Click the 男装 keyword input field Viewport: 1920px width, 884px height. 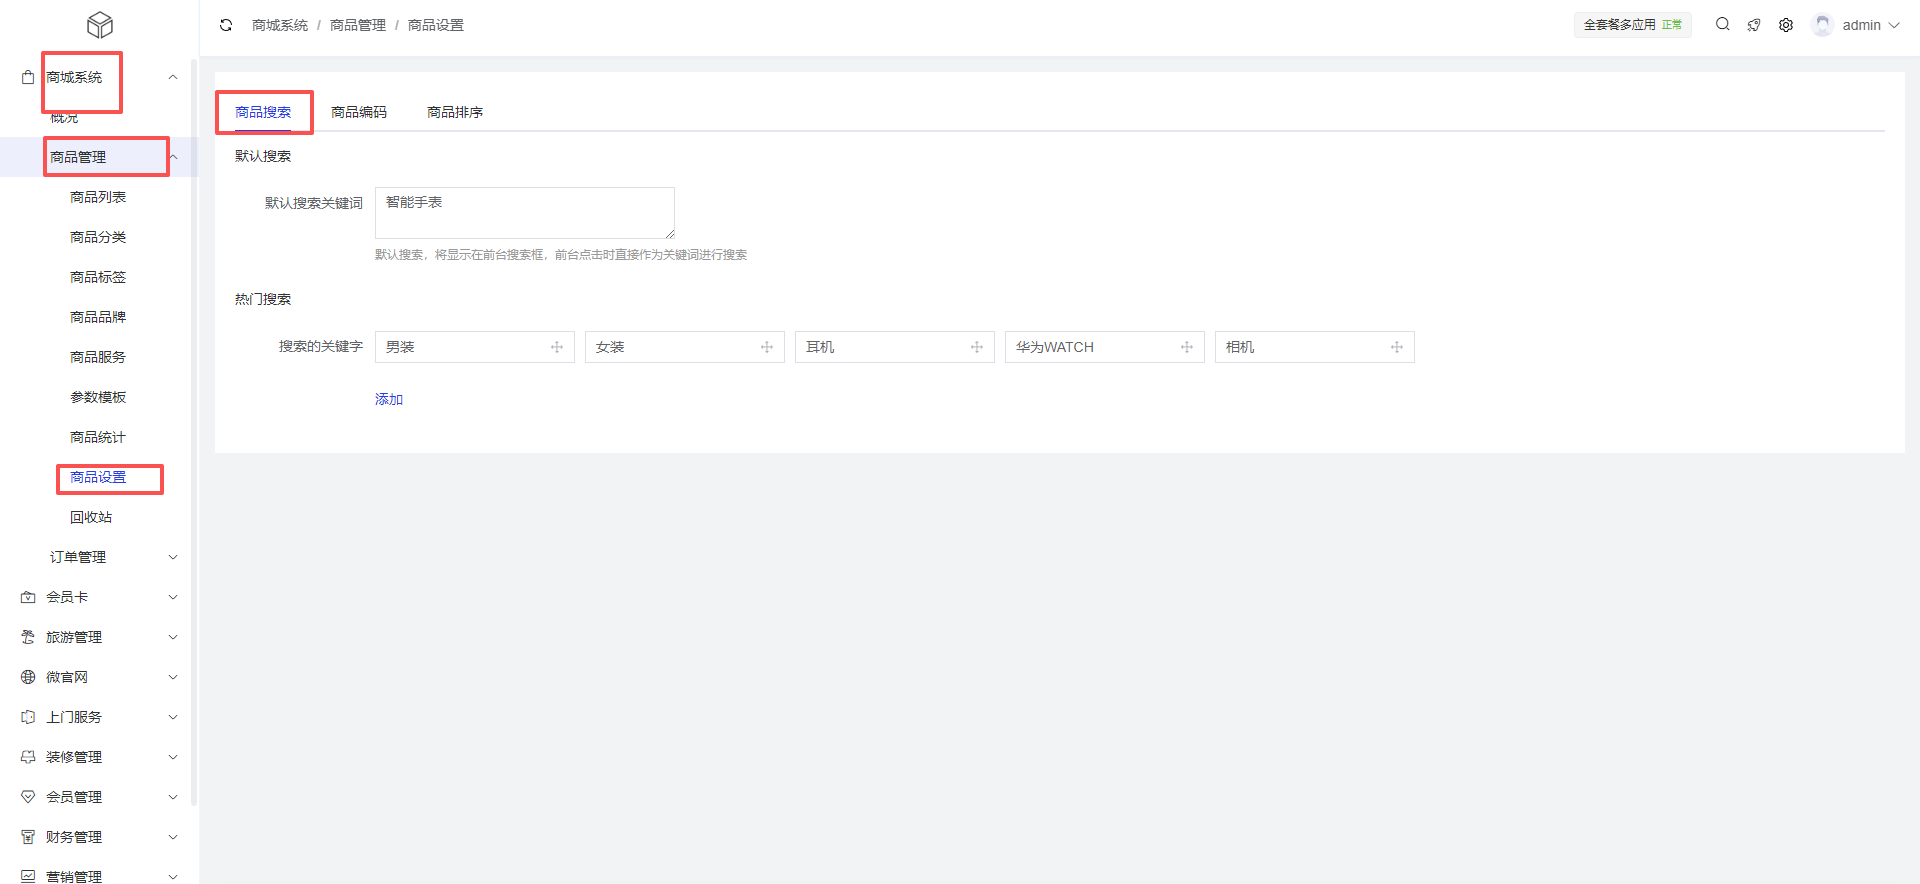coord(475,347)
